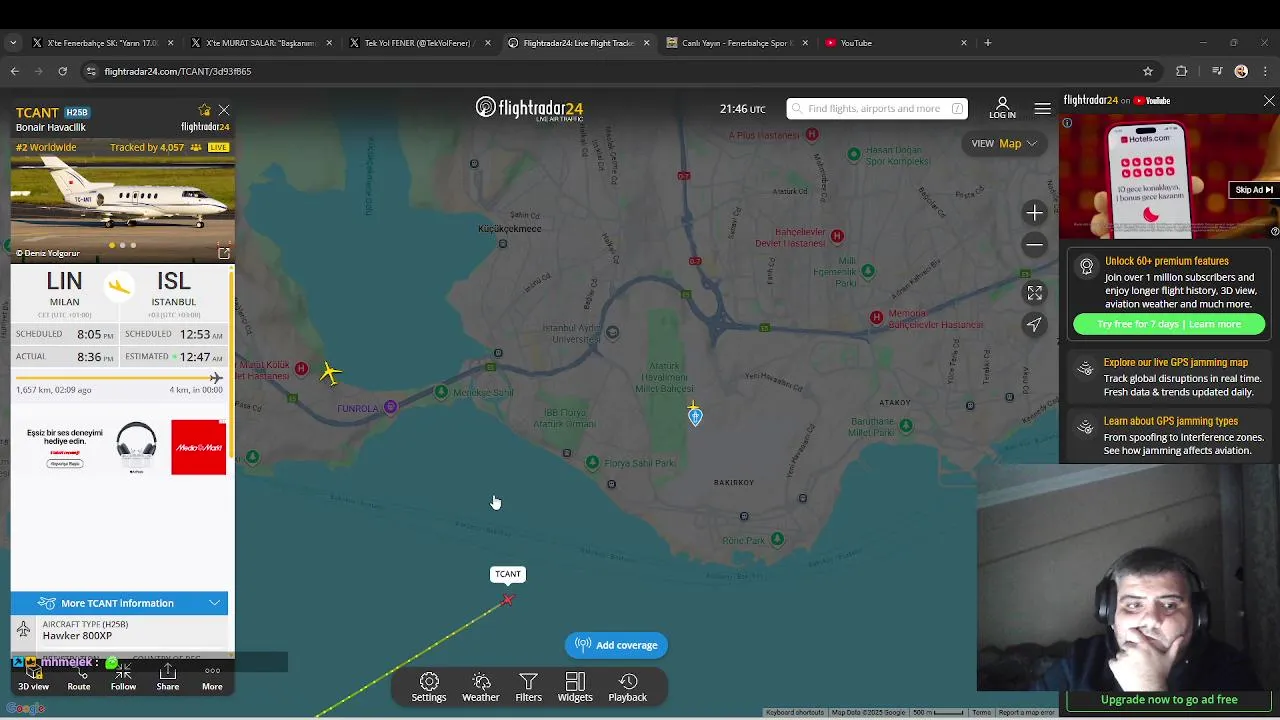The width and height of the screenshot is (1280, 720).
Task: Switch to the Fenerbahçe SK X tab
Action: pyautogui.click(x=102, y=43)
